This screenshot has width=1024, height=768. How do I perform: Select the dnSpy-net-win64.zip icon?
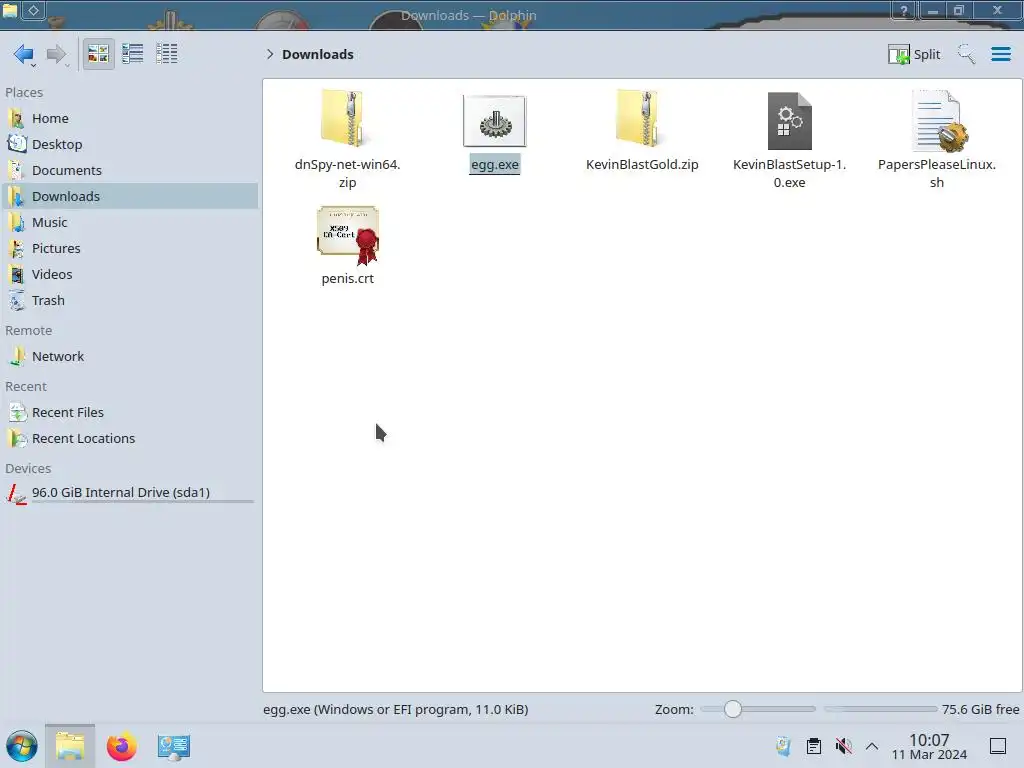(x=347, y=119)
